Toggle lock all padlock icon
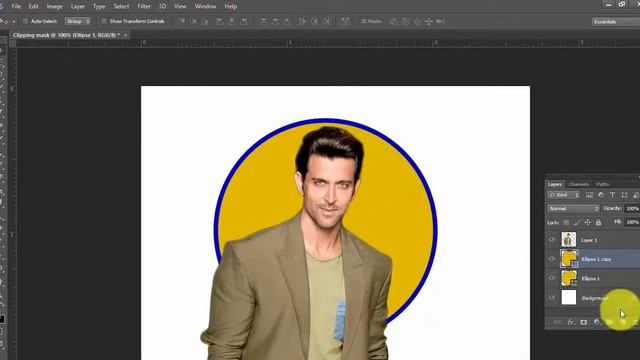The height and width of the screenshot is (360, 640). click(598, 222)
